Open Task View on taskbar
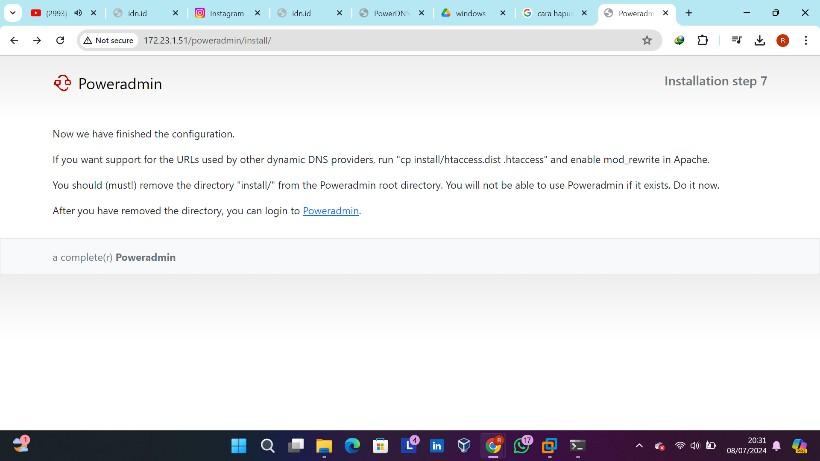This screenshot has width=820, height=461. tap(296, 446)
